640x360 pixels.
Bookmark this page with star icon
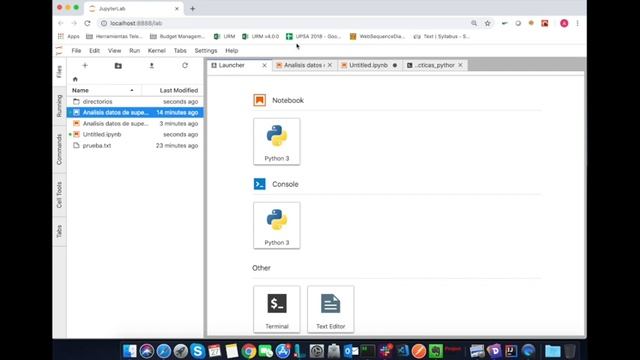coord(487,23)
